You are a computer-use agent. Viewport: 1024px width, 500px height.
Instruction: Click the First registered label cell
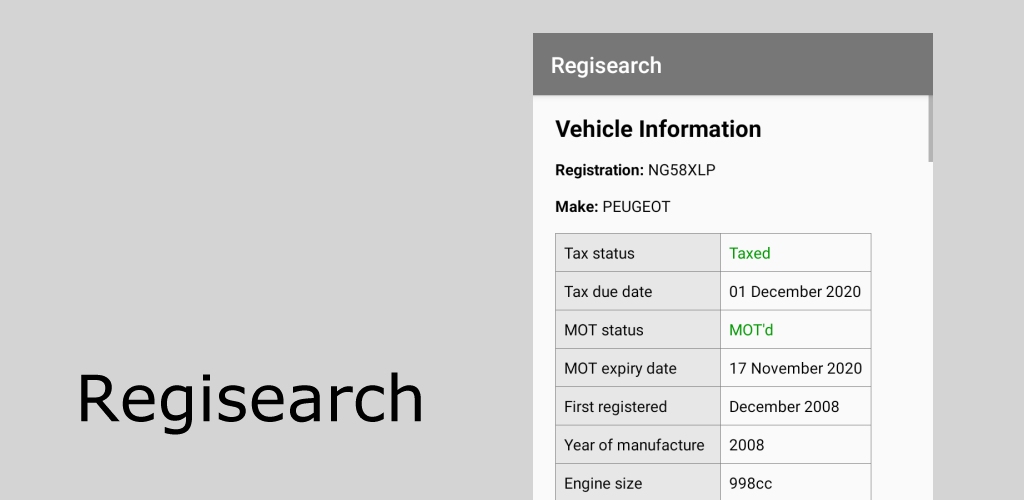point(638,406)
